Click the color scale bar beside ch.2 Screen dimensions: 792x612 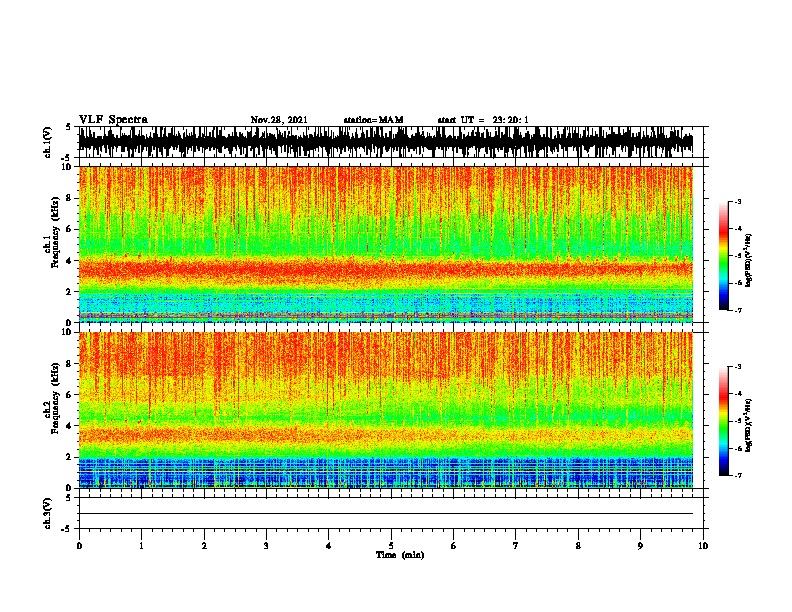[x=723, y=421]
